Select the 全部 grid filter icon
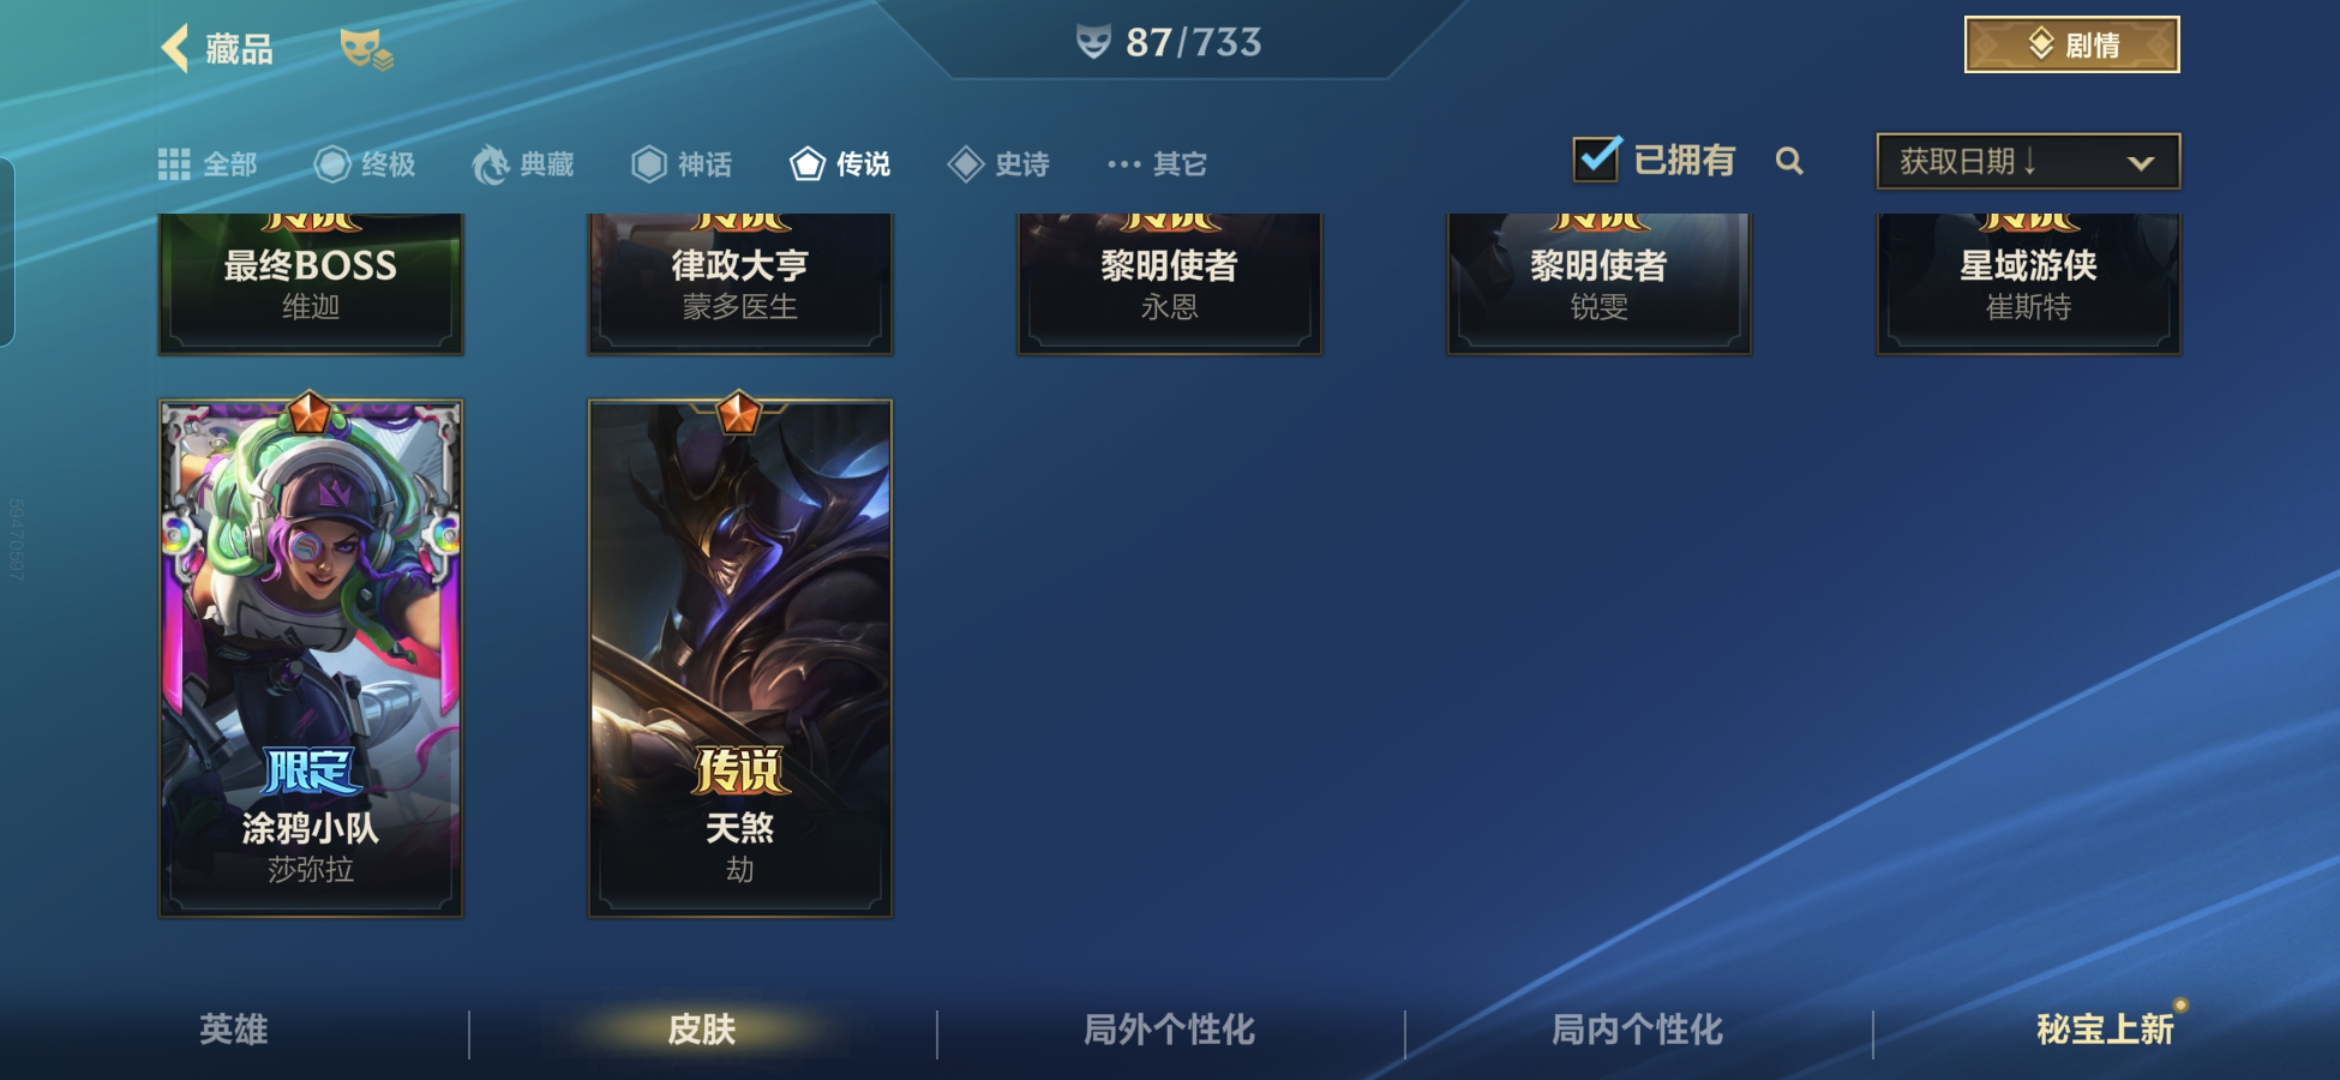This screenshot has width=2340, height=1080. click(x=174, y=164)
